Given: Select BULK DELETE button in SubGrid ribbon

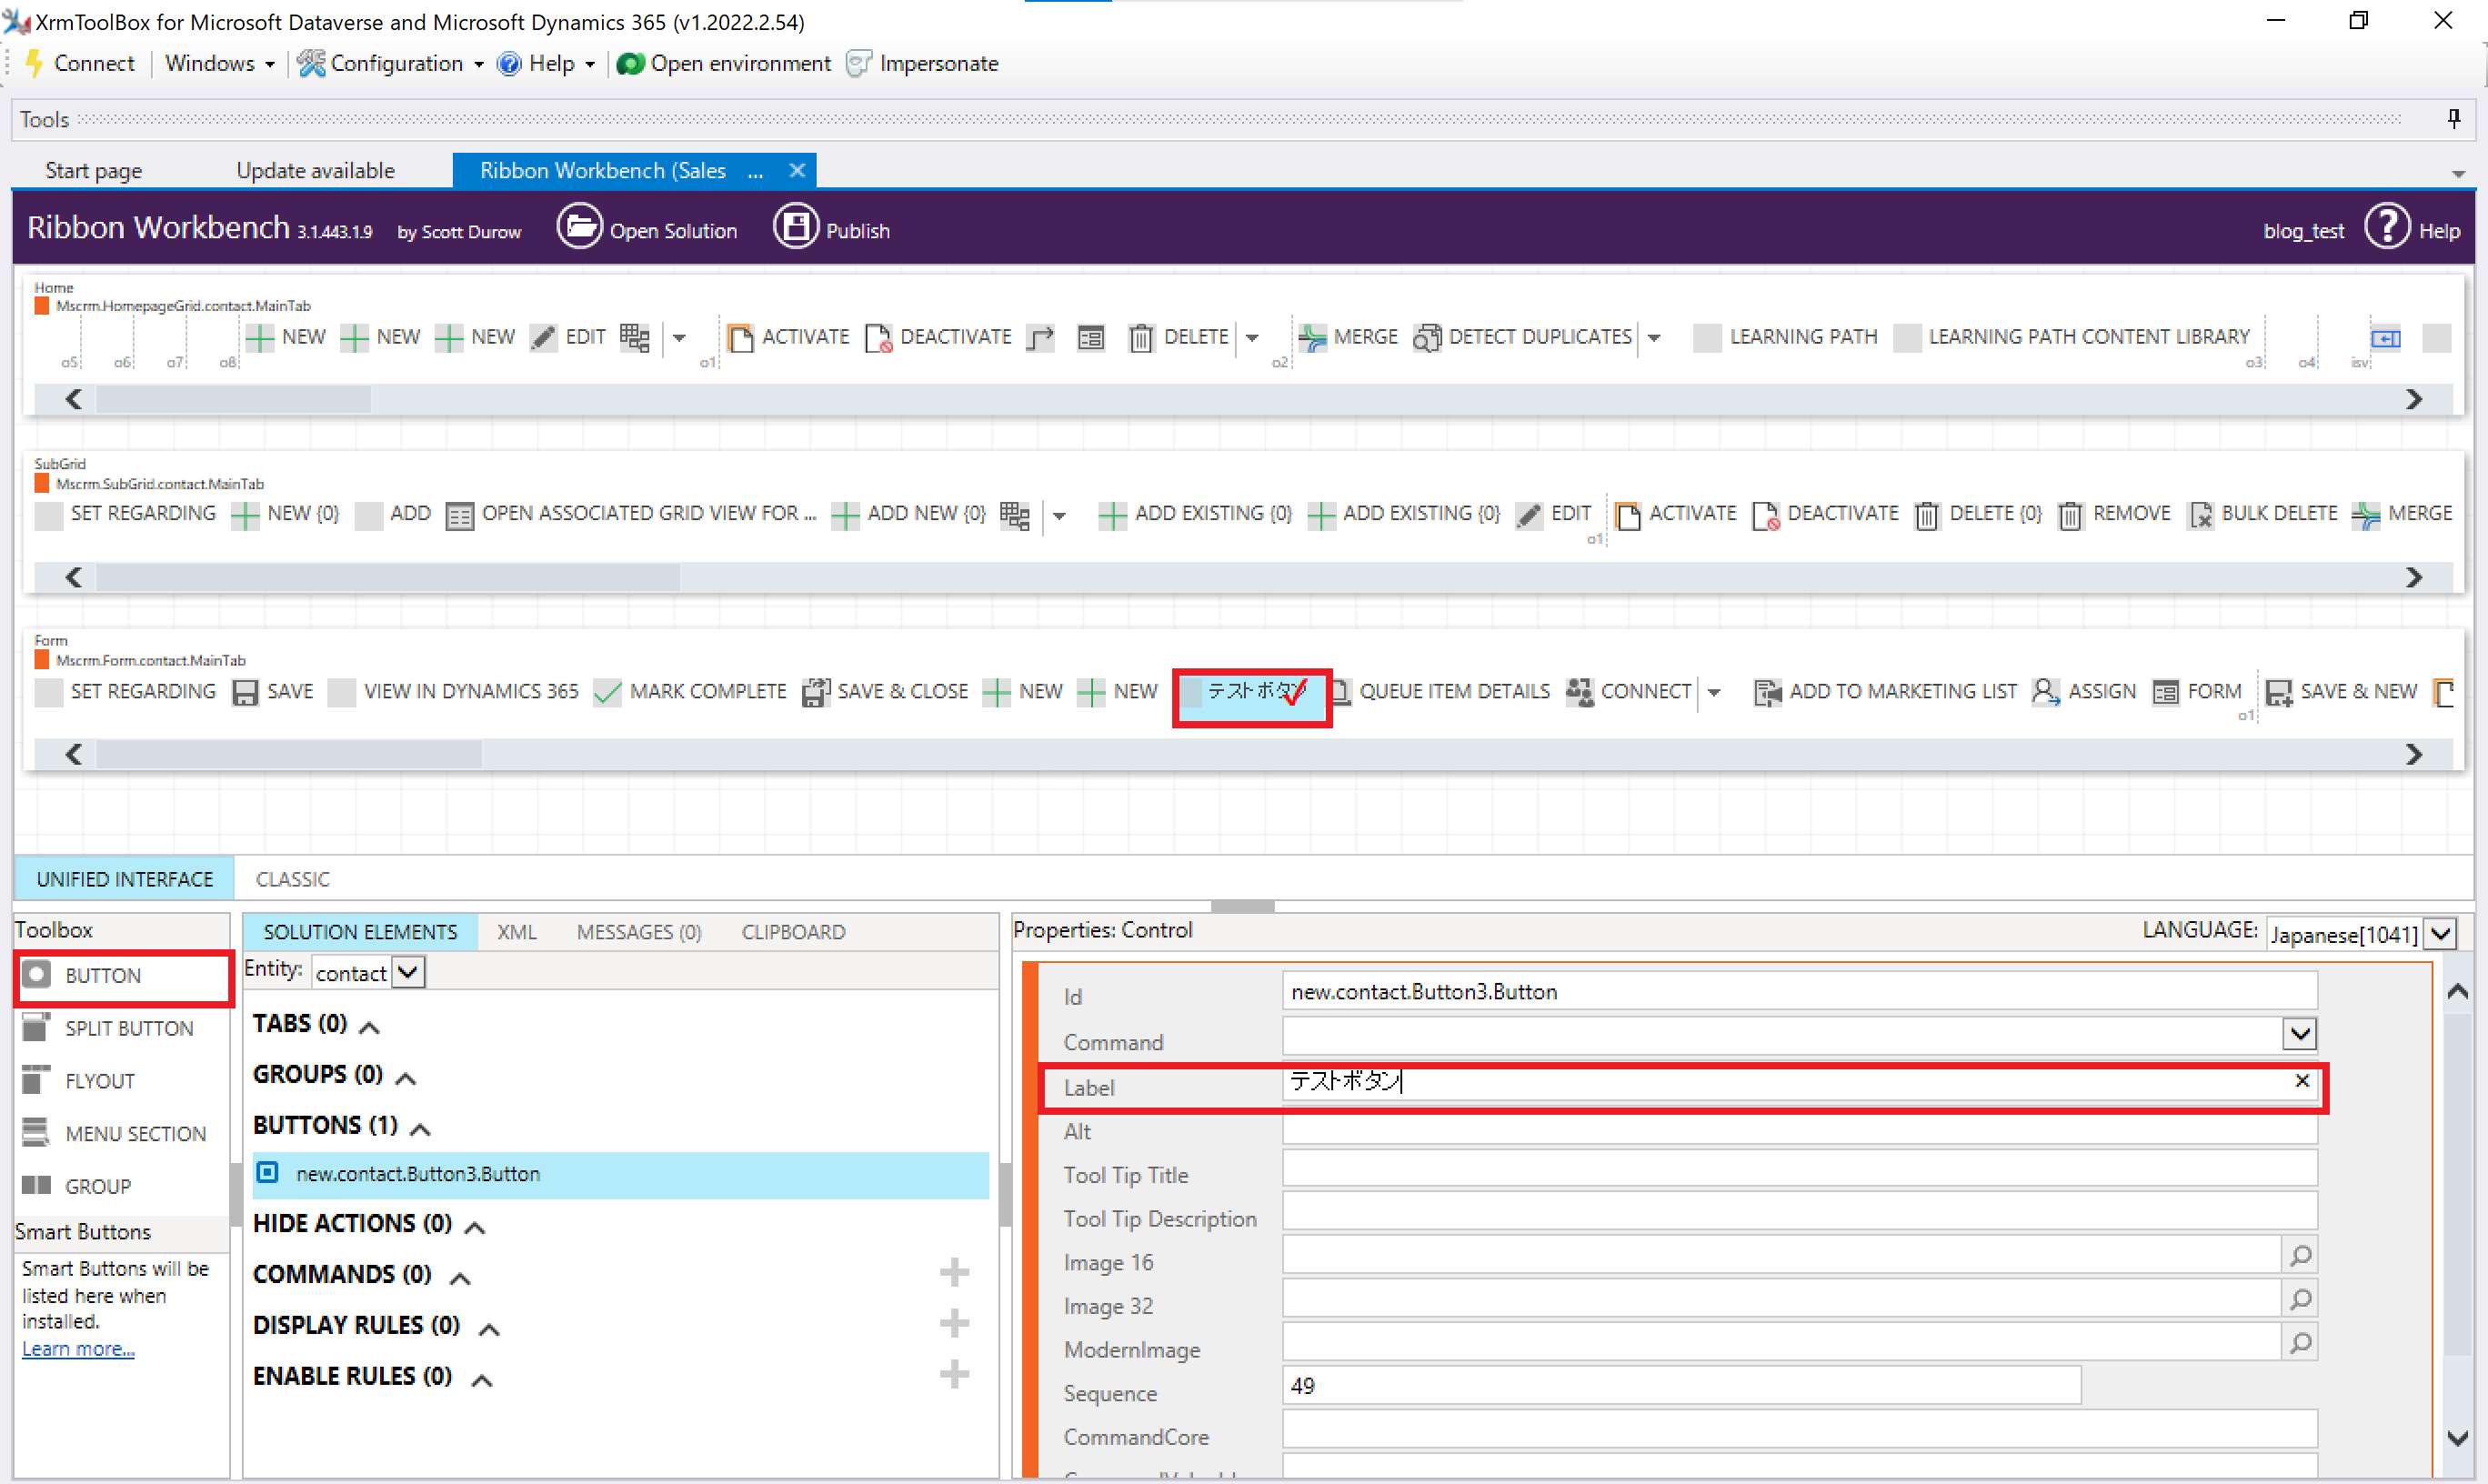Looking at the screenshot, I should pyautogui.click(x=2263, y=514).
